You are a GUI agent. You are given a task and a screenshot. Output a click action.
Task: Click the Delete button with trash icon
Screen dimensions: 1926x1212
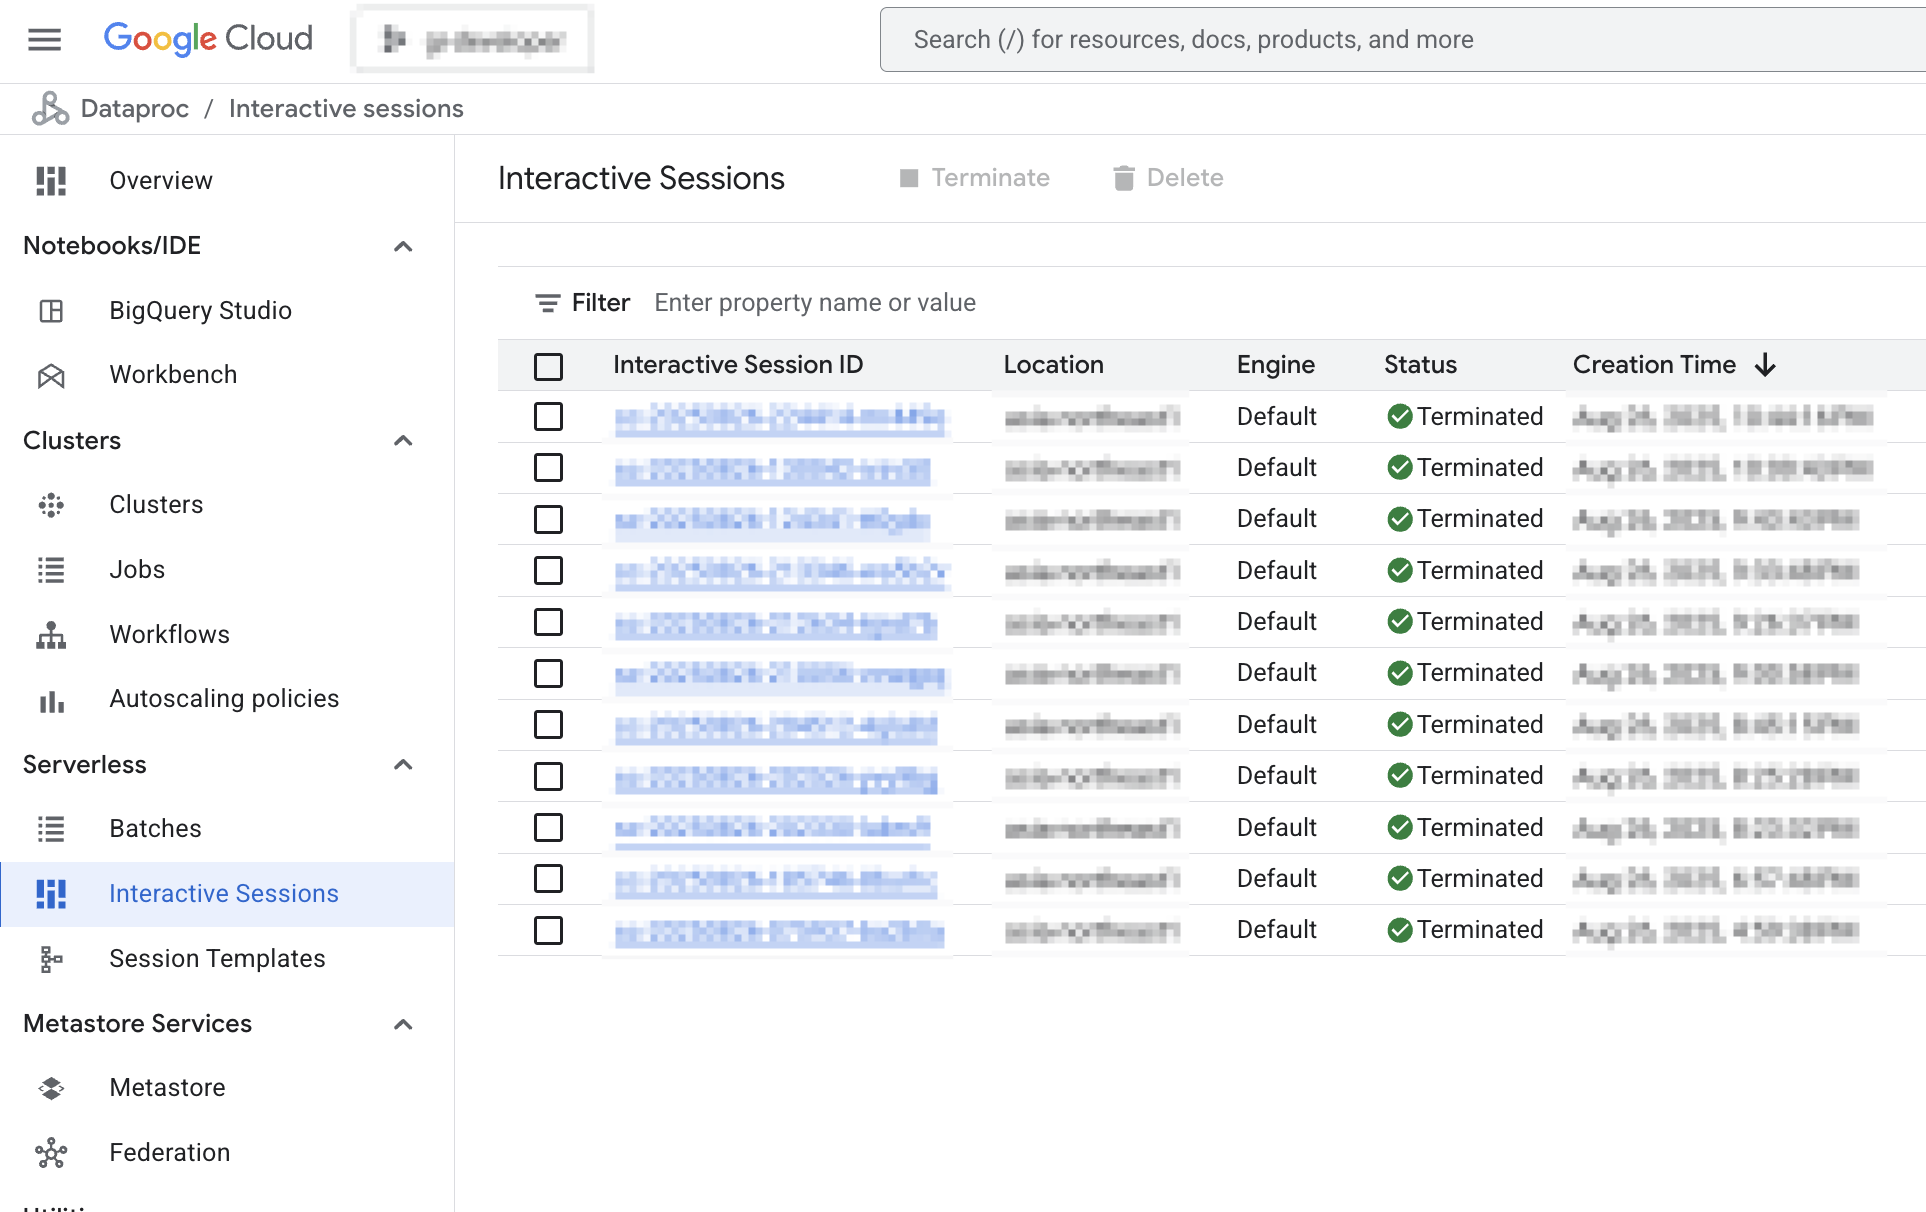click(x=1168, y=178)
